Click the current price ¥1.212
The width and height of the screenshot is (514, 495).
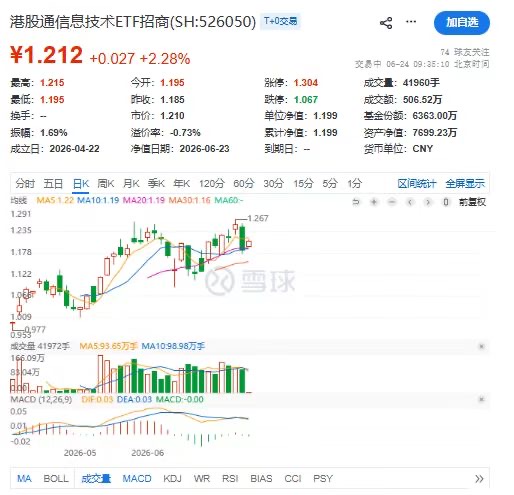pos(46,55)
